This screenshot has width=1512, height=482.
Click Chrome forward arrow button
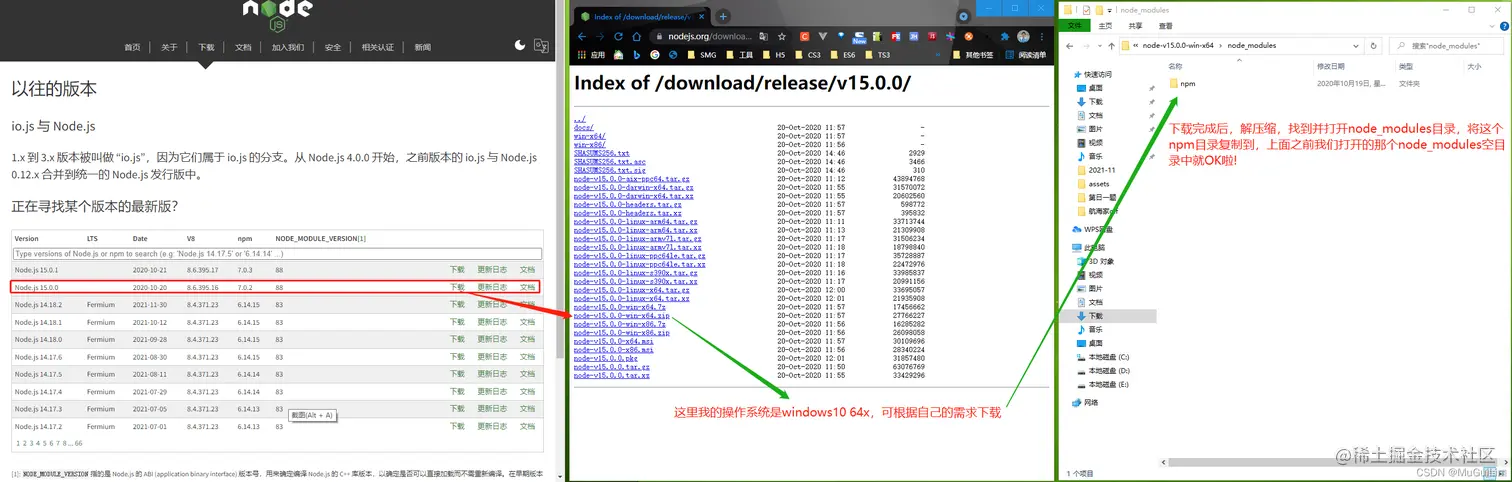coord(601,37)
